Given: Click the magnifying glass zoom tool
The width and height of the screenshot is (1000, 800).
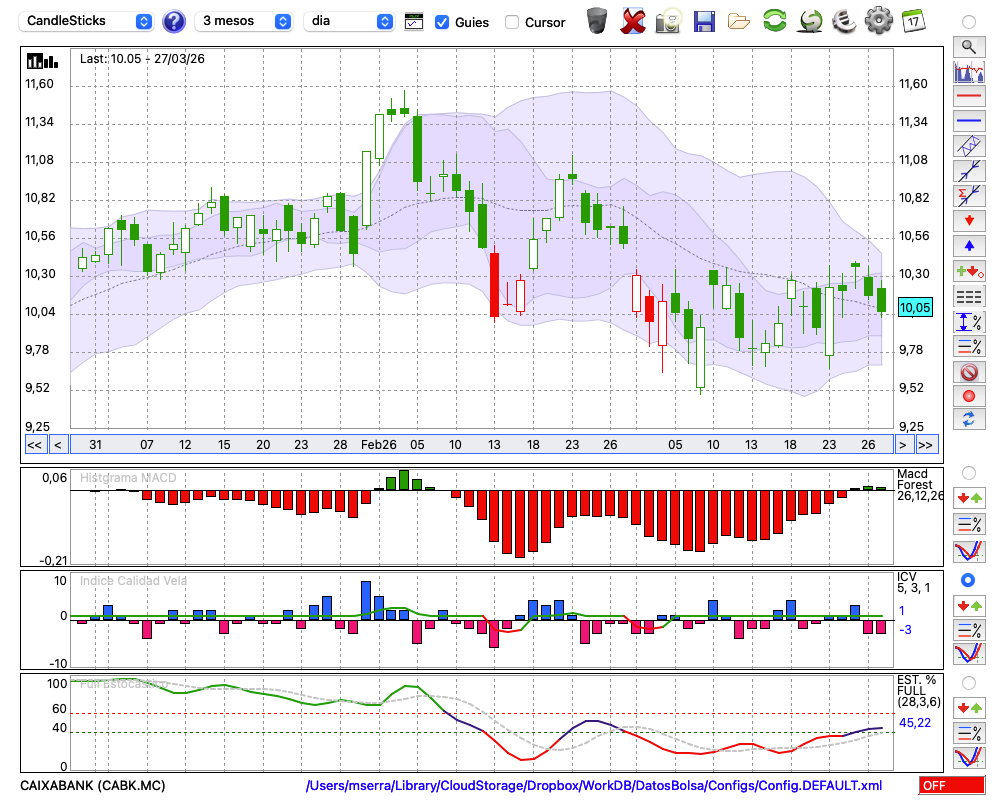Looking at the screenshot, I should click(x=968, y=46).
